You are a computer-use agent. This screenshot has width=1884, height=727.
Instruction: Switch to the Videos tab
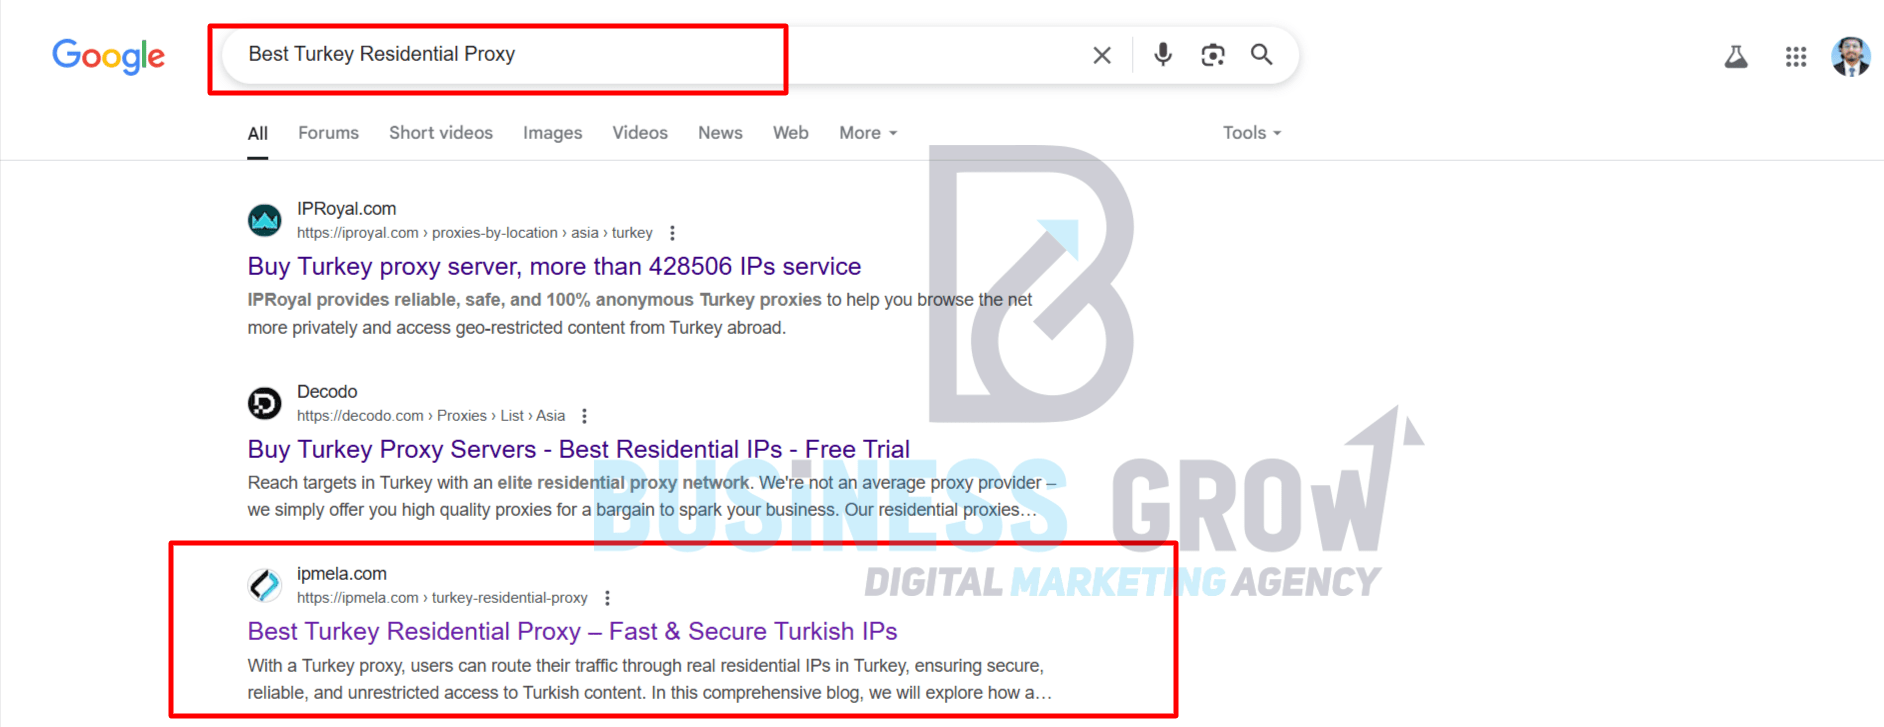pyautogui.click(x=640, y=133)
